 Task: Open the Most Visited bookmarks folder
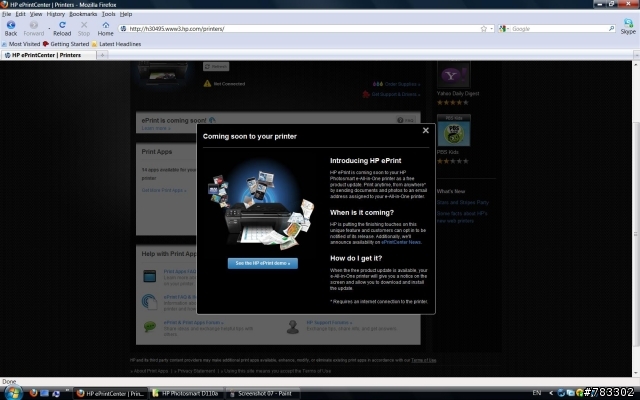tap(21, 44)
